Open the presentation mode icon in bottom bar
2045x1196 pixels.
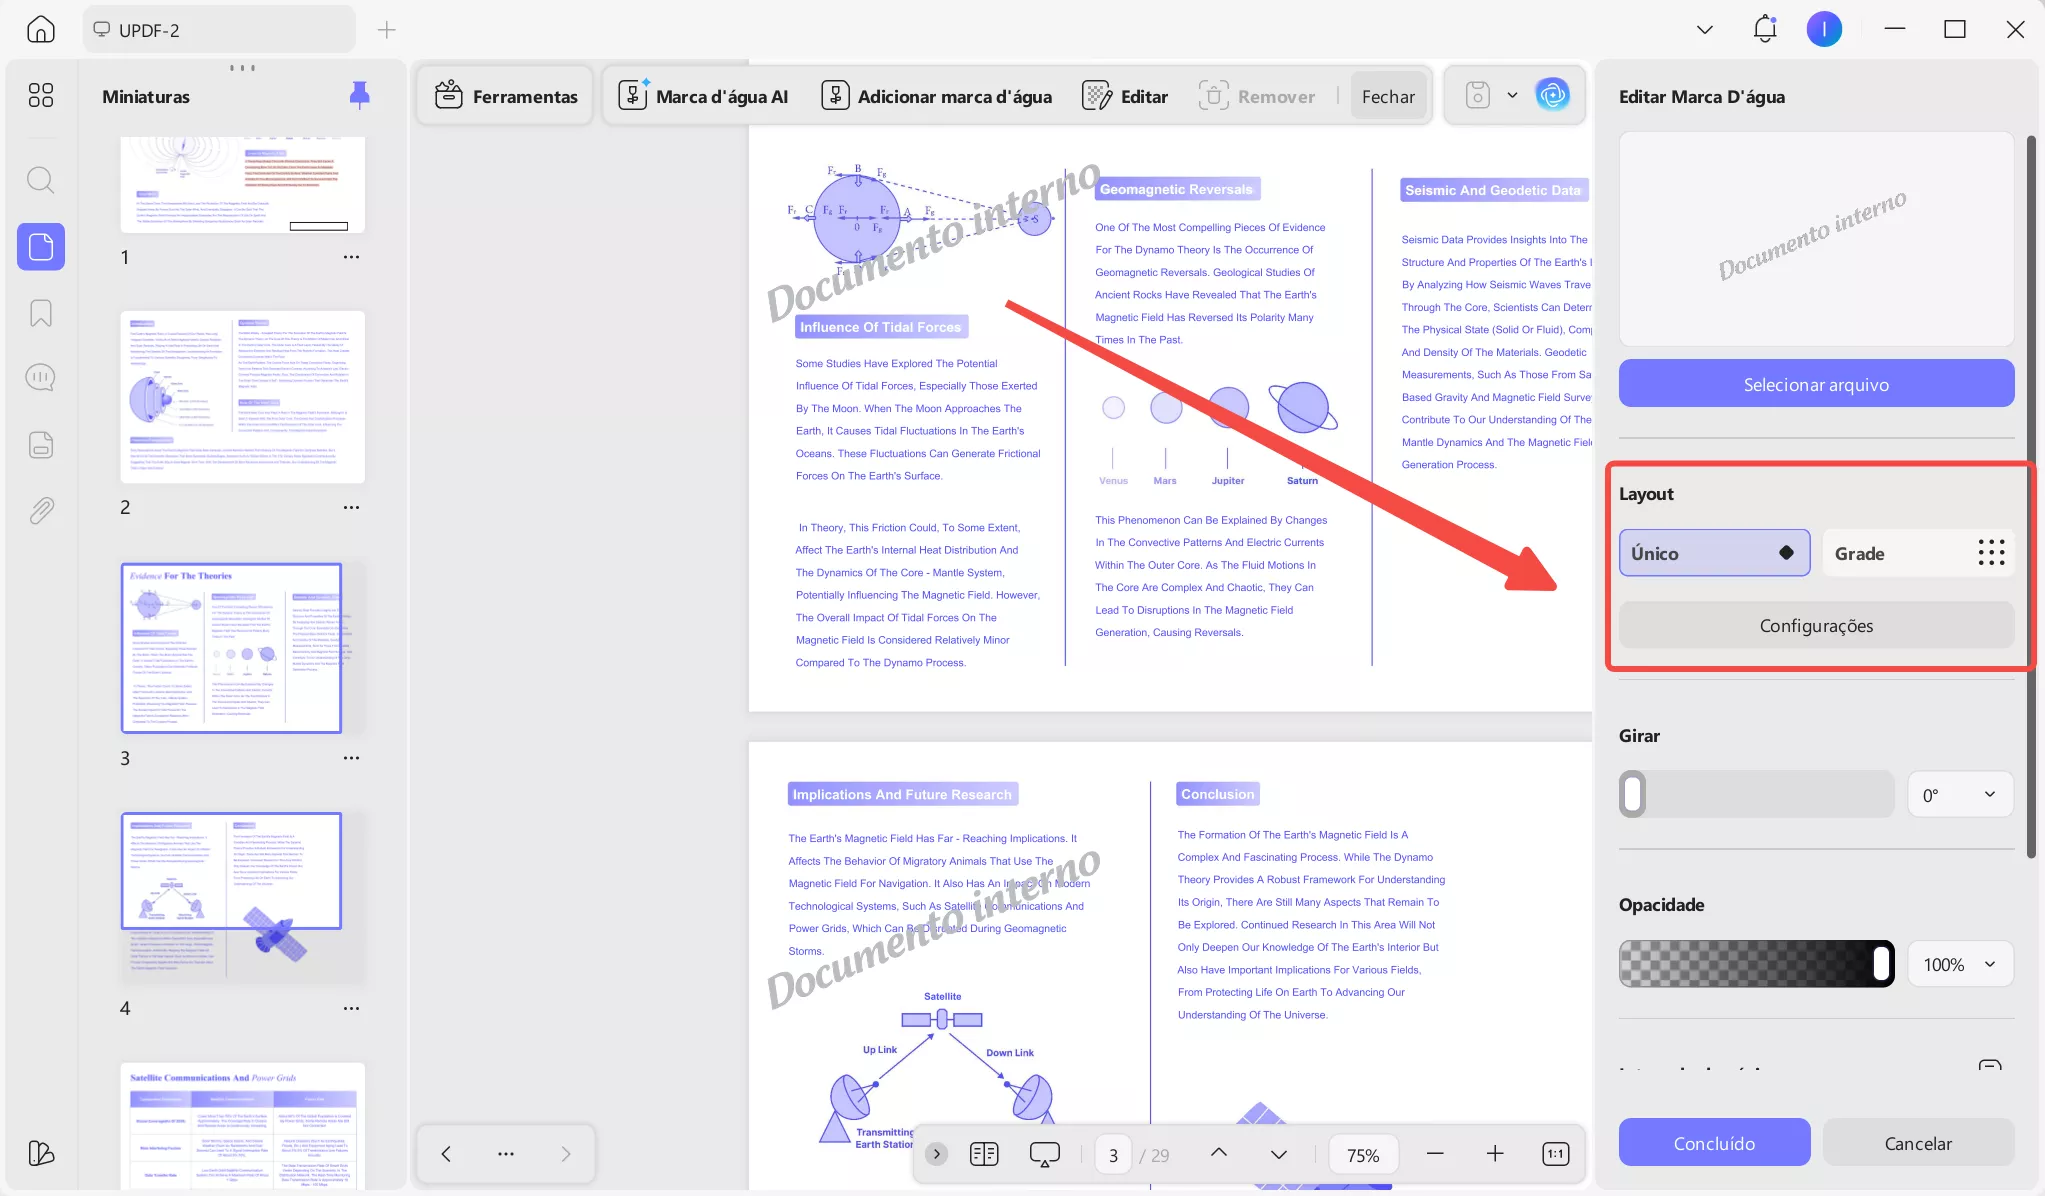point(1043,1154)
